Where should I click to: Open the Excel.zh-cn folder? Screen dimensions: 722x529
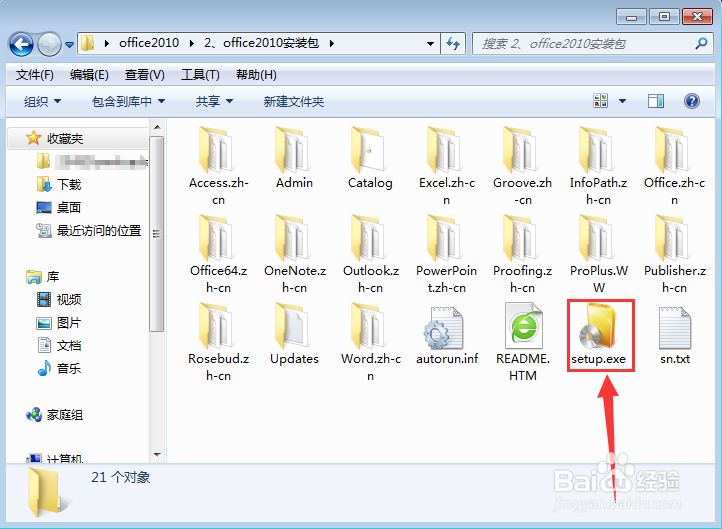click(x=446, y=166)
